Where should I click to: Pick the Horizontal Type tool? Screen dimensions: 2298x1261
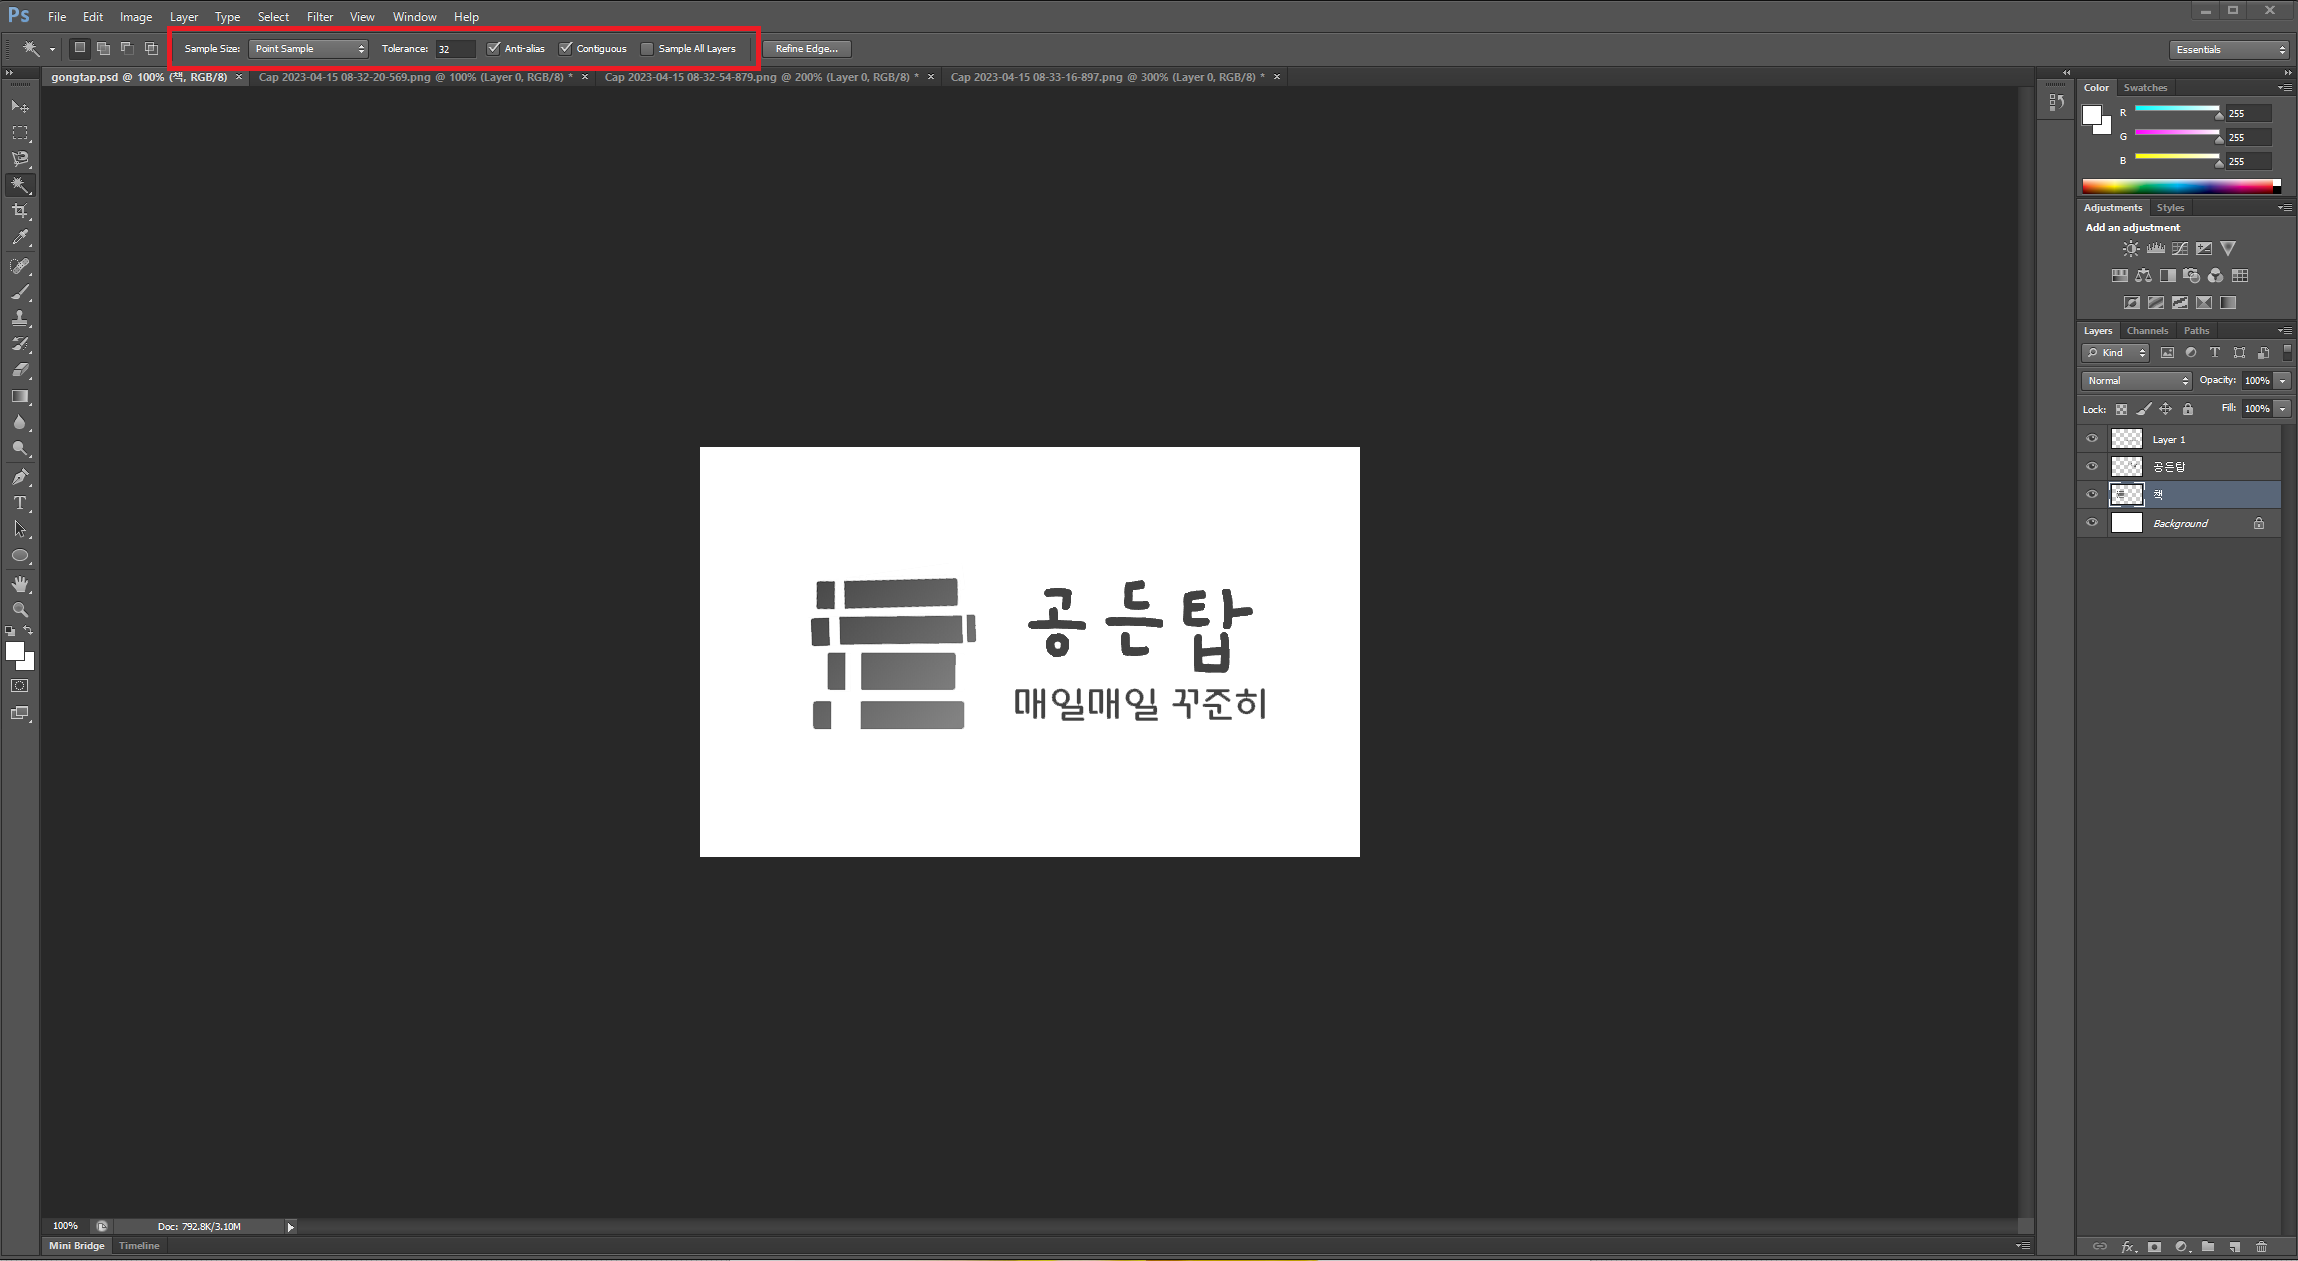(x=20, y=502)
